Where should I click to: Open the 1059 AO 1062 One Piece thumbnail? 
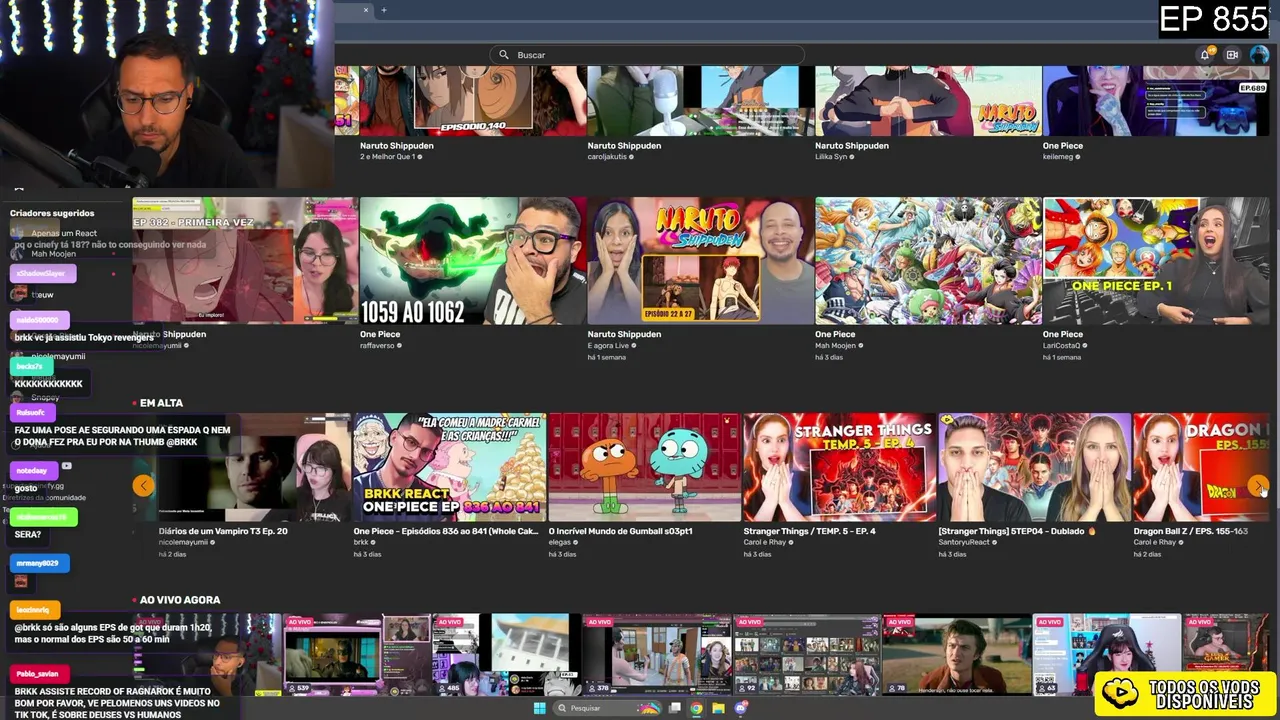pyautogui.click(x=473, y=260)
